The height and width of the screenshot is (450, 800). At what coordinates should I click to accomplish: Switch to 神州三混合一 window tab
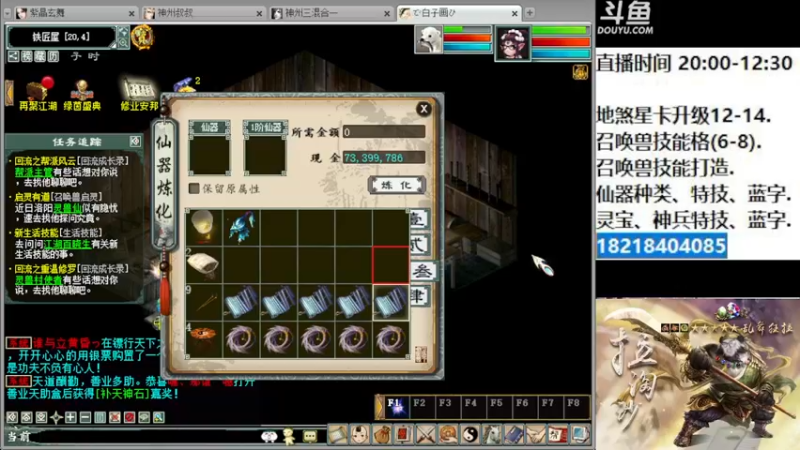pyautogui.click(x=331, y=13)
